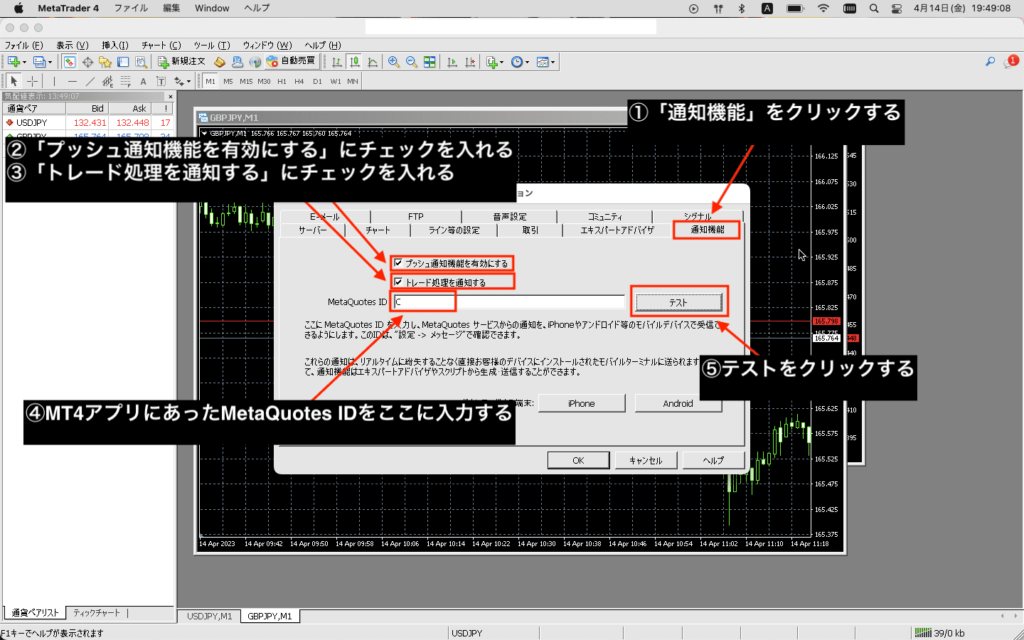Viewport: 1024px width, 640px height.
Task: Select the text label T tool
Action: coord(161,82)
